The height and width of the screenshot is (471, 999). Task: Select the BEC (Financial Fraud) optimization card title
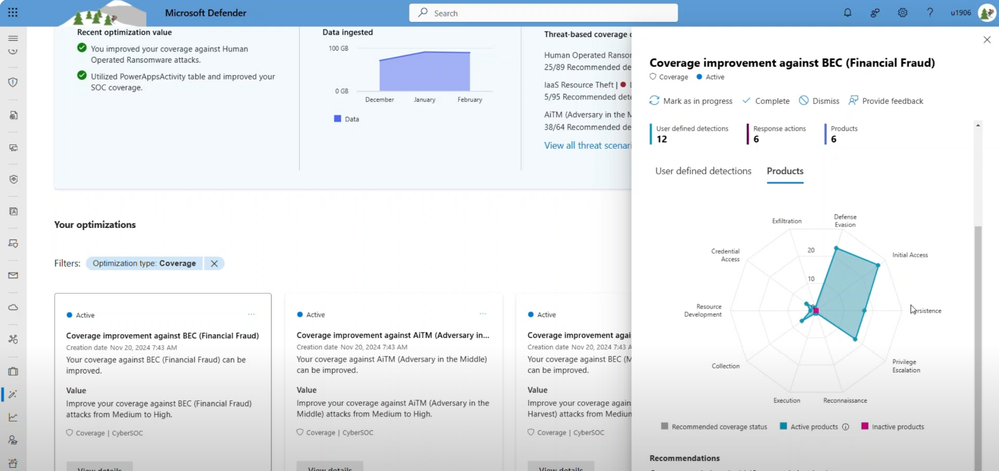(x=162, y=335)
